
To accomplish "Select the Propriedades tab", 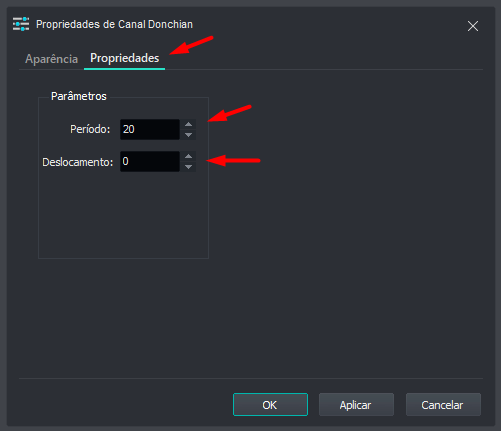I will 125,58.
